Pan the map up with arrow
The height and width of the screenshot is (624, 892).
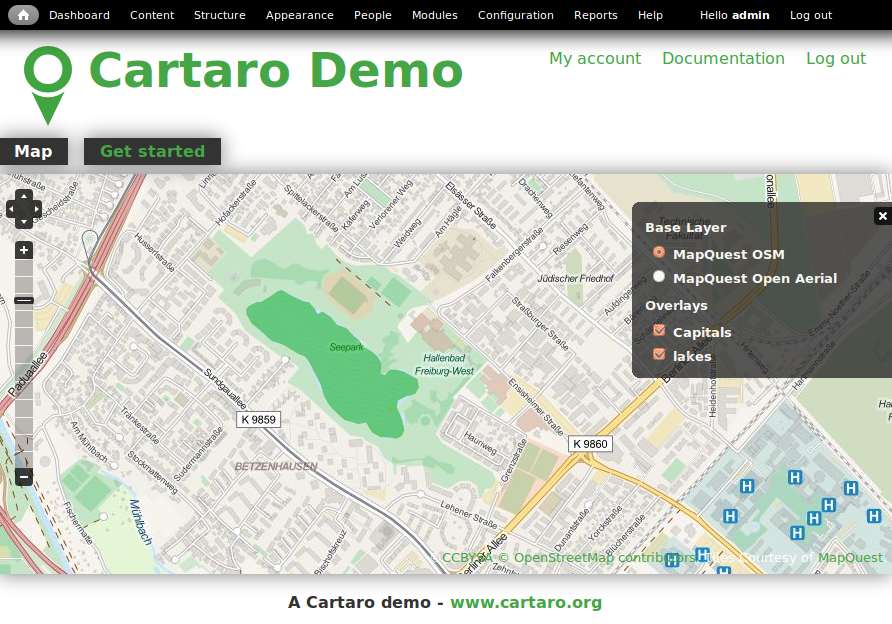click(x=24, y=196)
